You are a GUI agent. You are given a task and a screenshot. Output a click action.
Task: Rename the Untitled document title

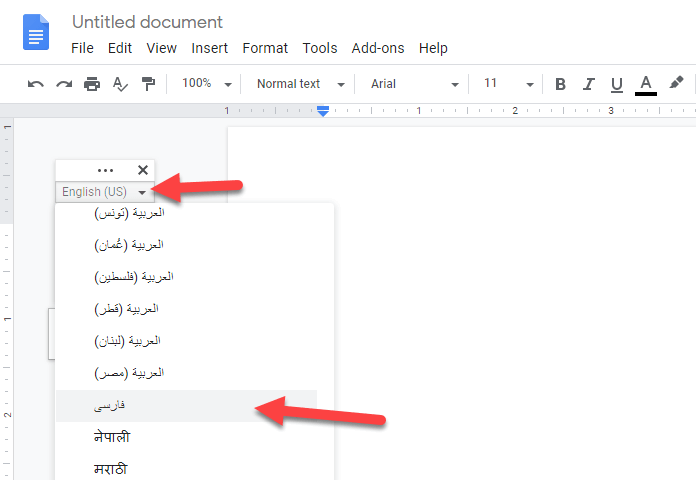click(147, 22)
